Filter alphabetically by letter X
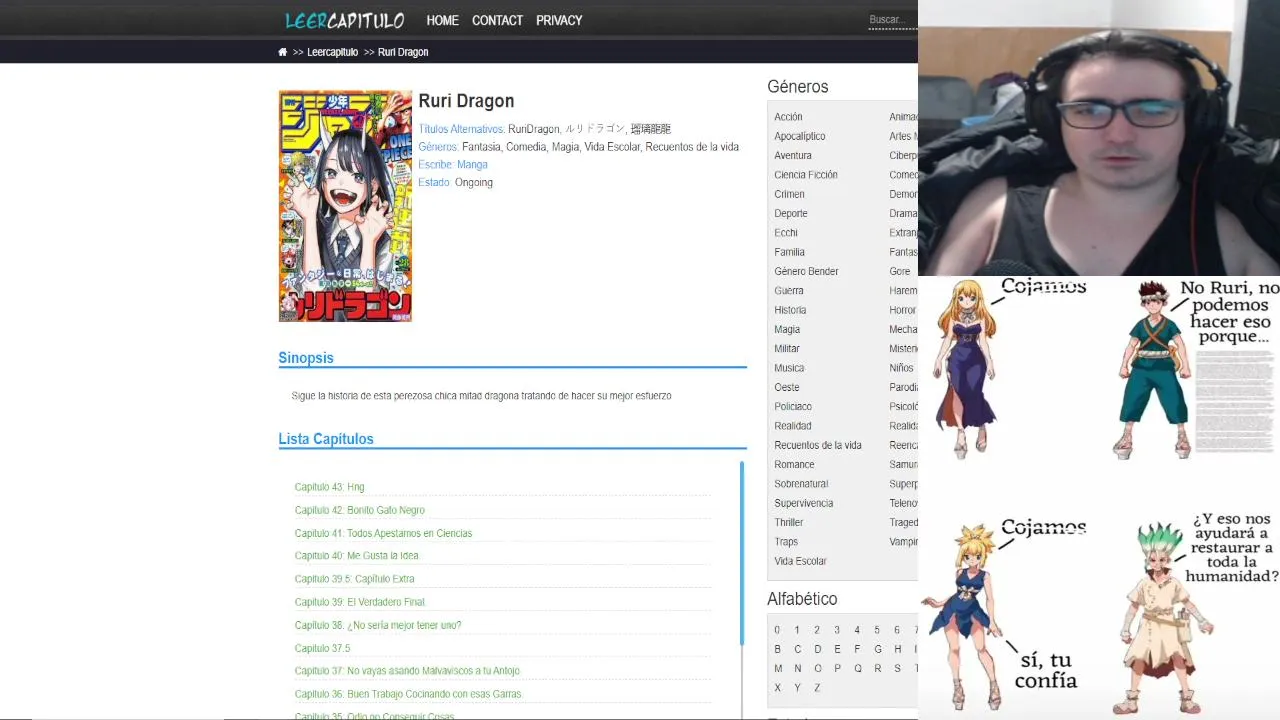 777,688
